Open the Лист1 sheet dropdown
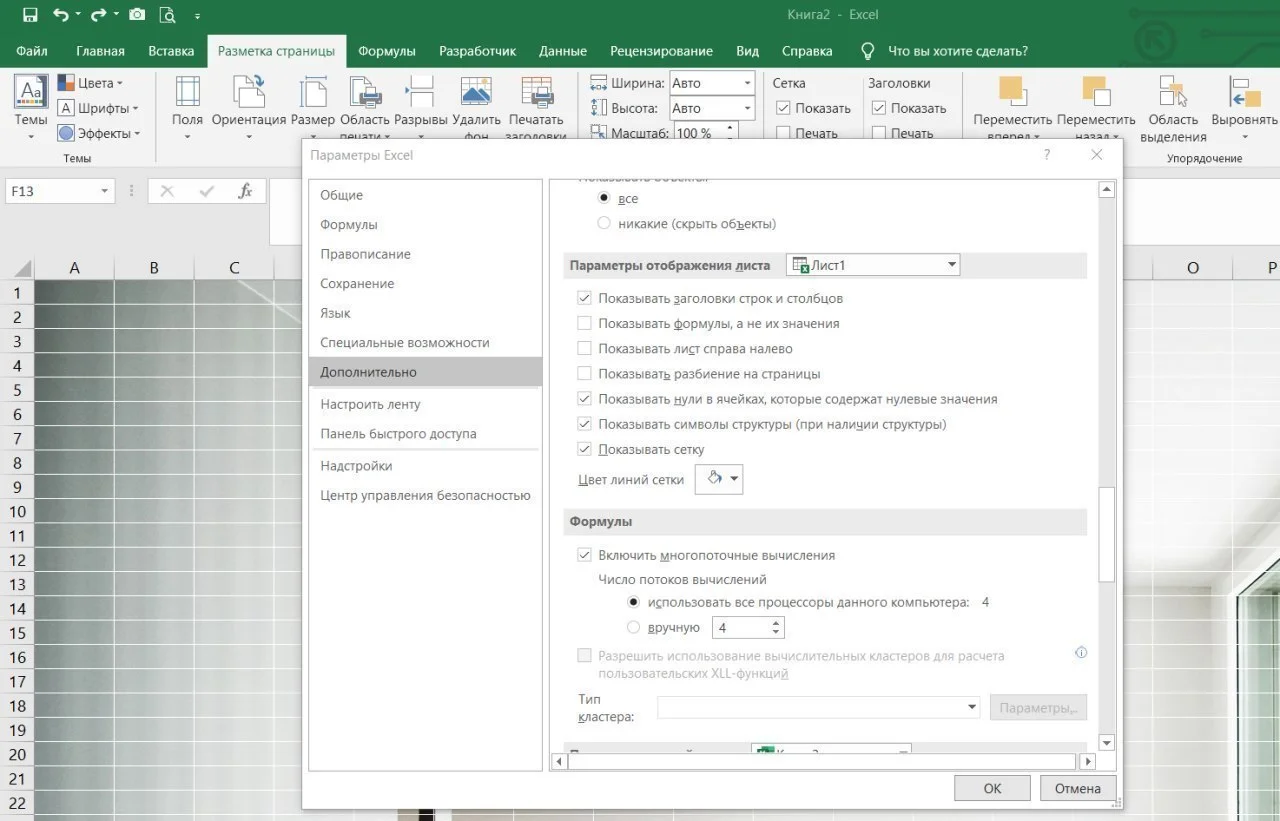1280x821 pixels. pyautogui.click(x=873, y=265)
